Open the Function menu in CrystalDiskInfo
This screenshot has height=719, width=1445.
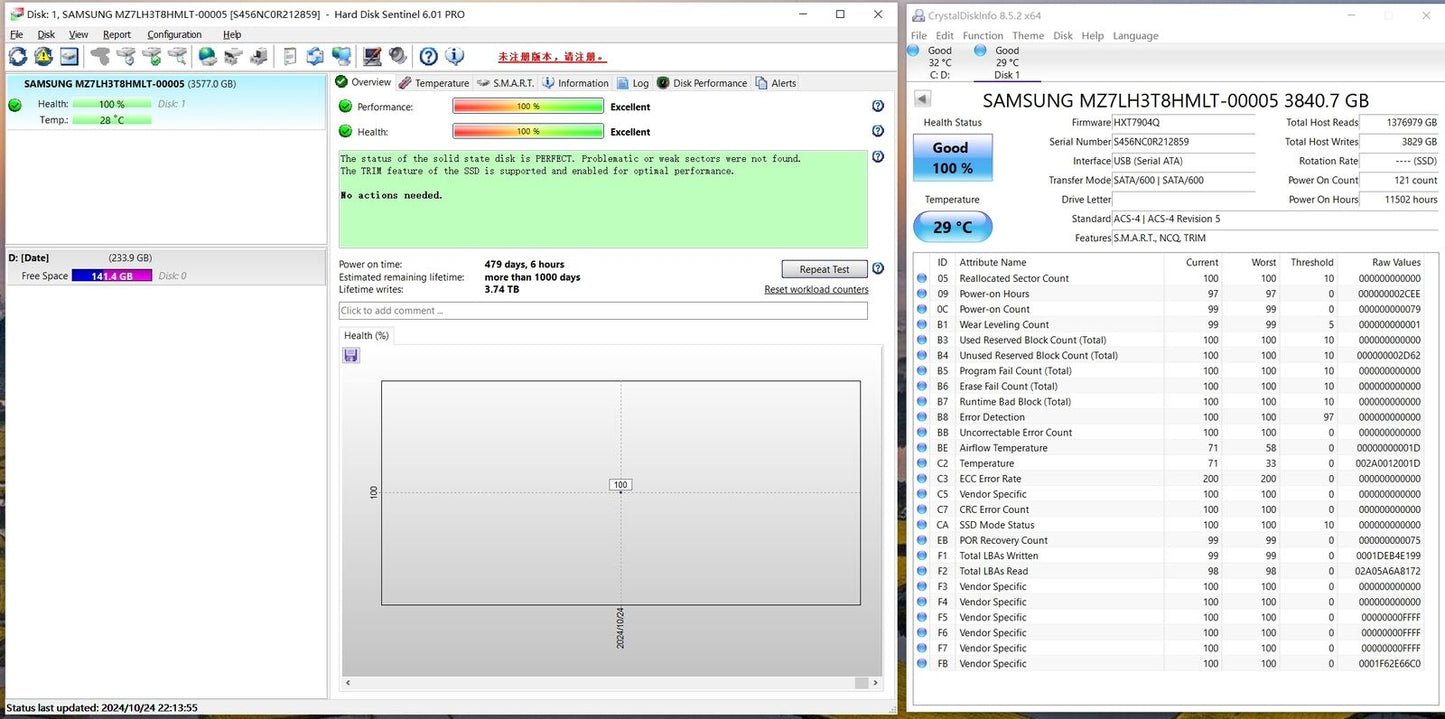pos(983,36)
